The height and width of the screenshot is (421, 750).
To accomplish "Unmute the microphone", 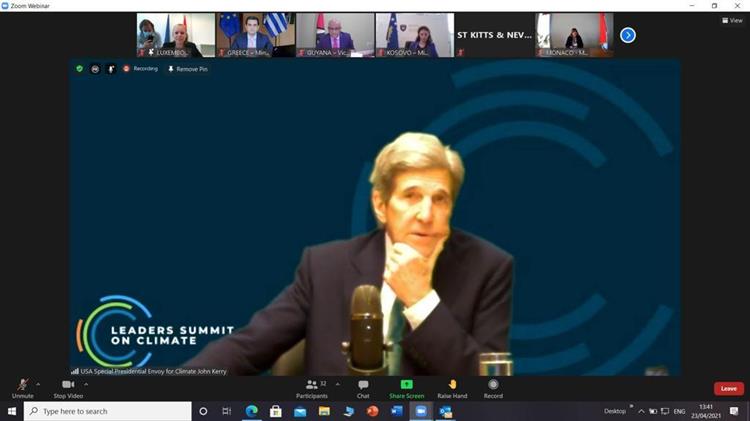I will click(22, 387).
